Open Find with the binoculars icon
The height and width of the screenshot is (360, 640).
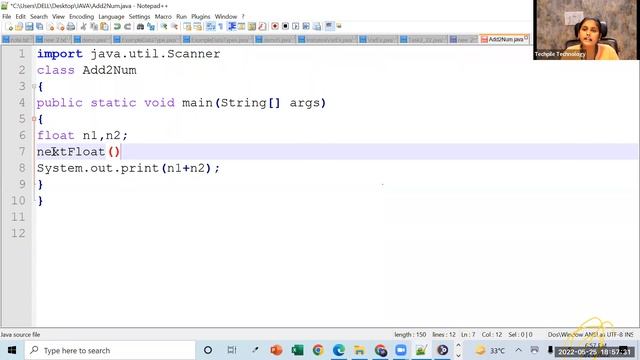pos(140,27)
